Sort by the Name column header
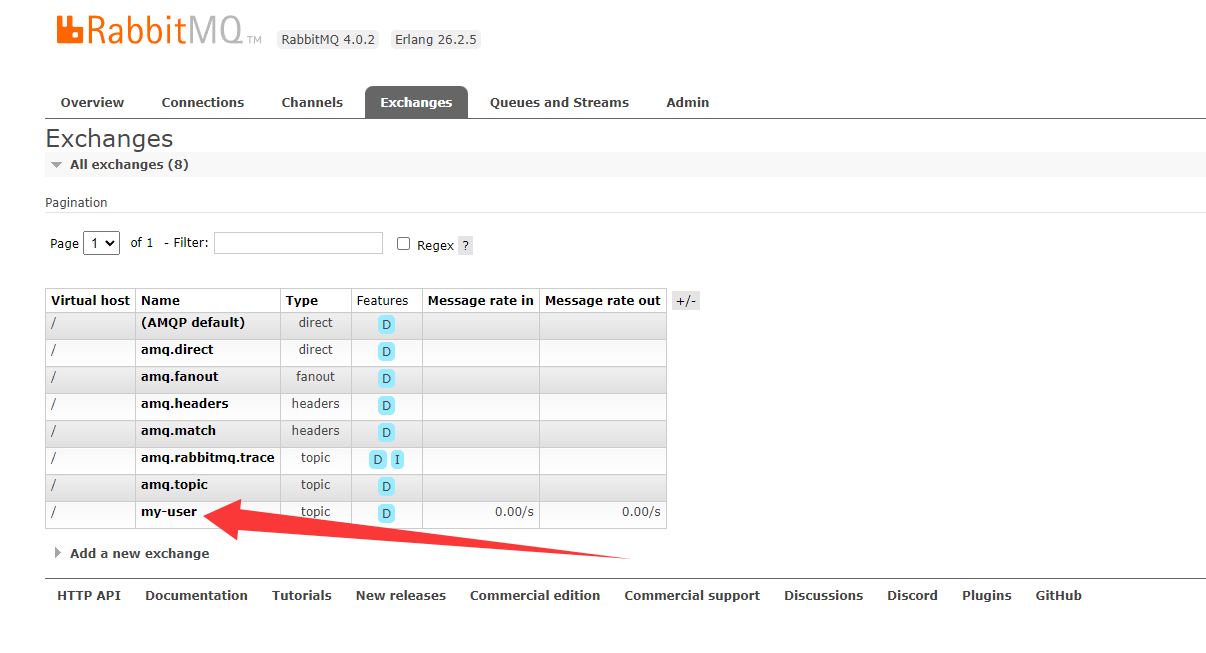Screen dimensions: 1206x653 click(161, 301)
